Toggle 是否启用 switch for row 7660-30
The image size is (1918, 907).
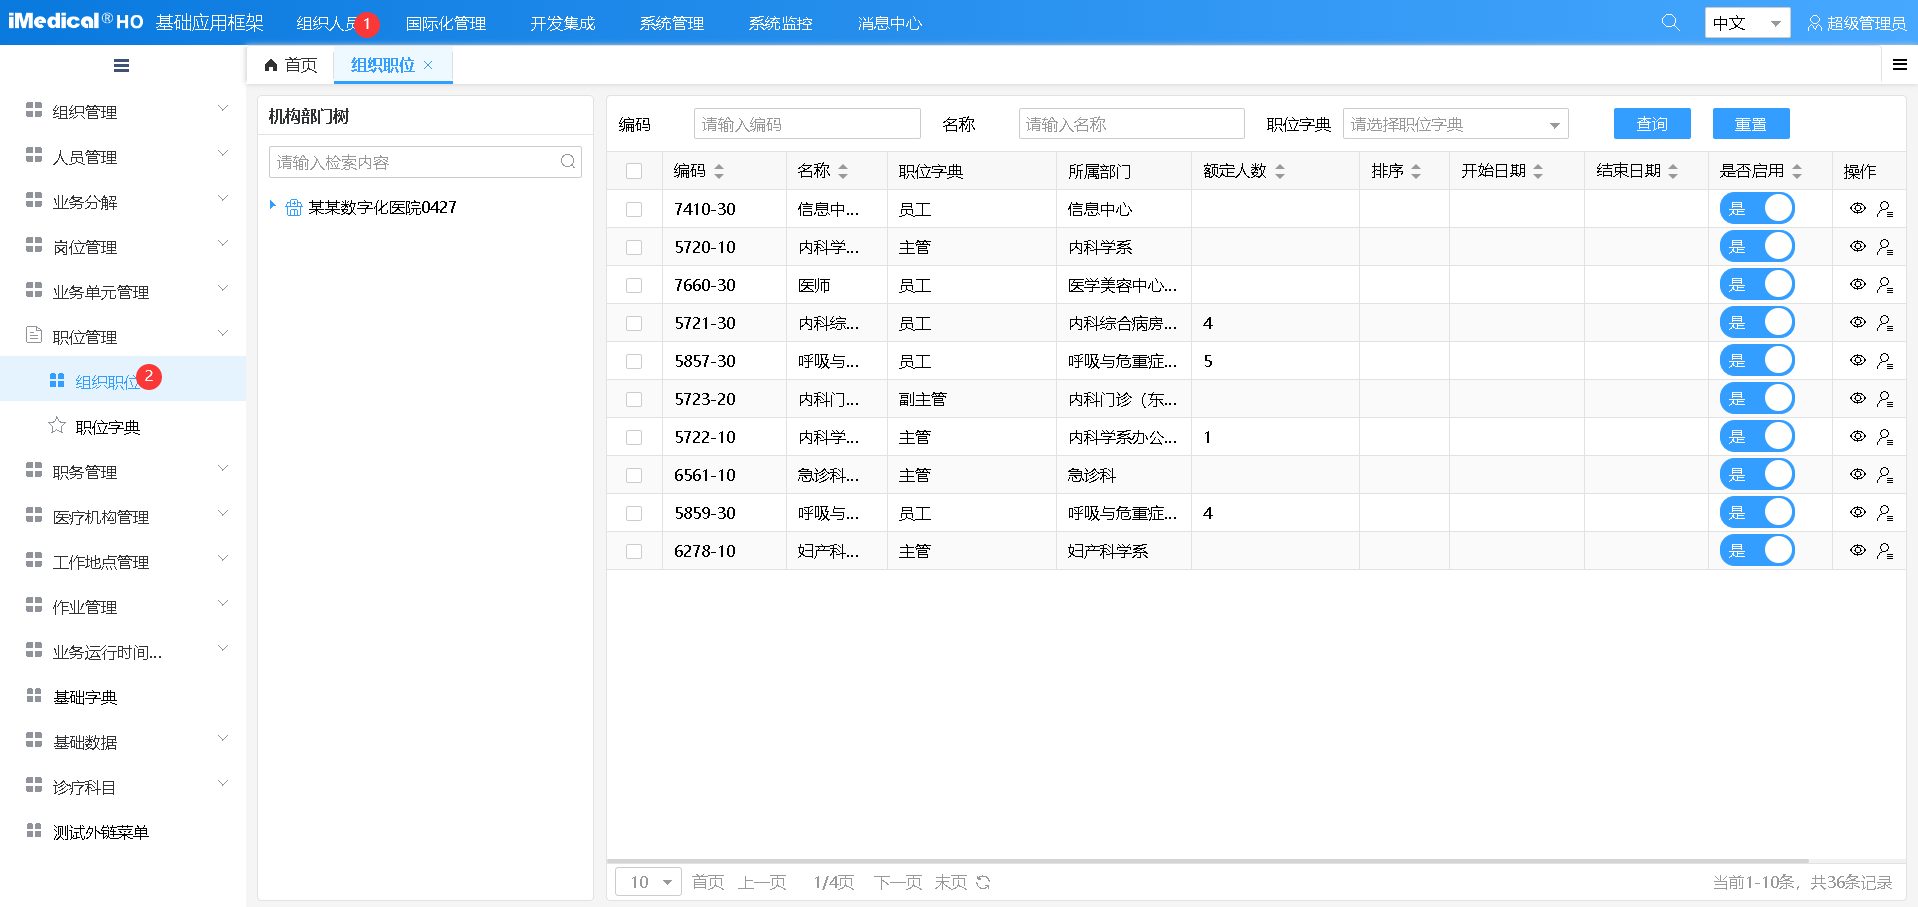click(1757, 285)
